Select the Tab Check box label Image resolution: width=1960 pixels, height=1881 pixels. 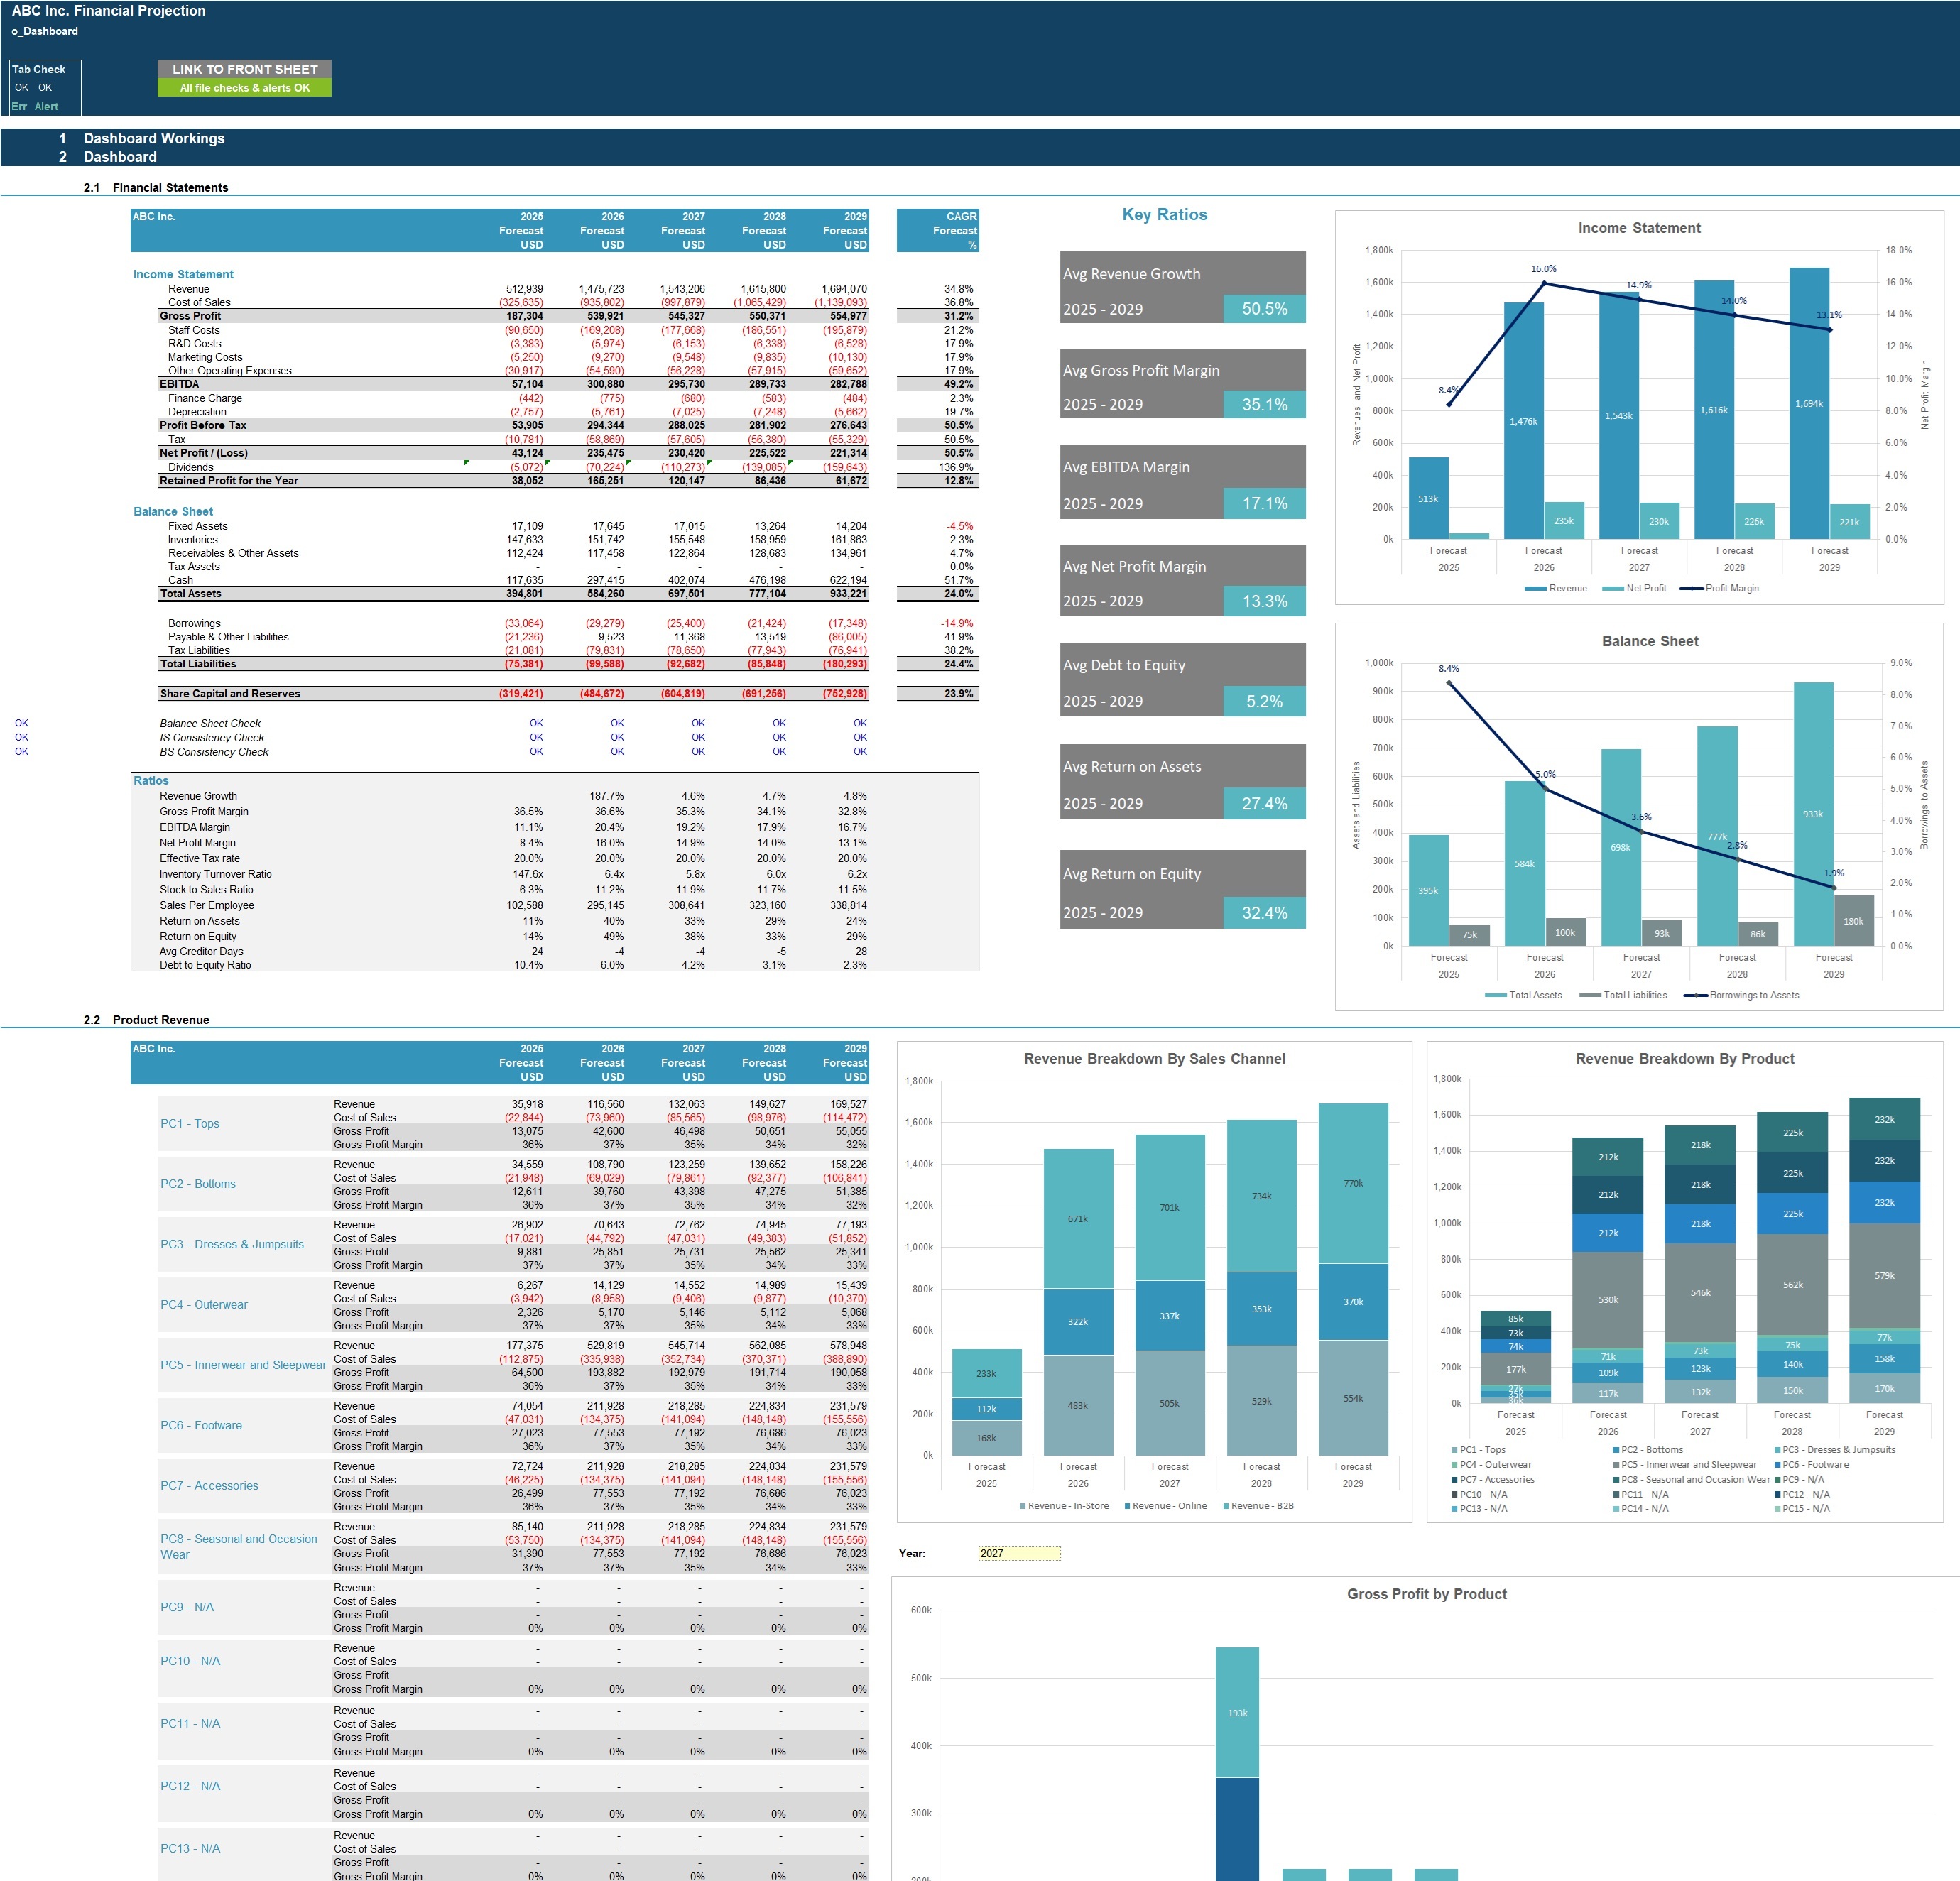pyautogui.click(x=38, y=69)
